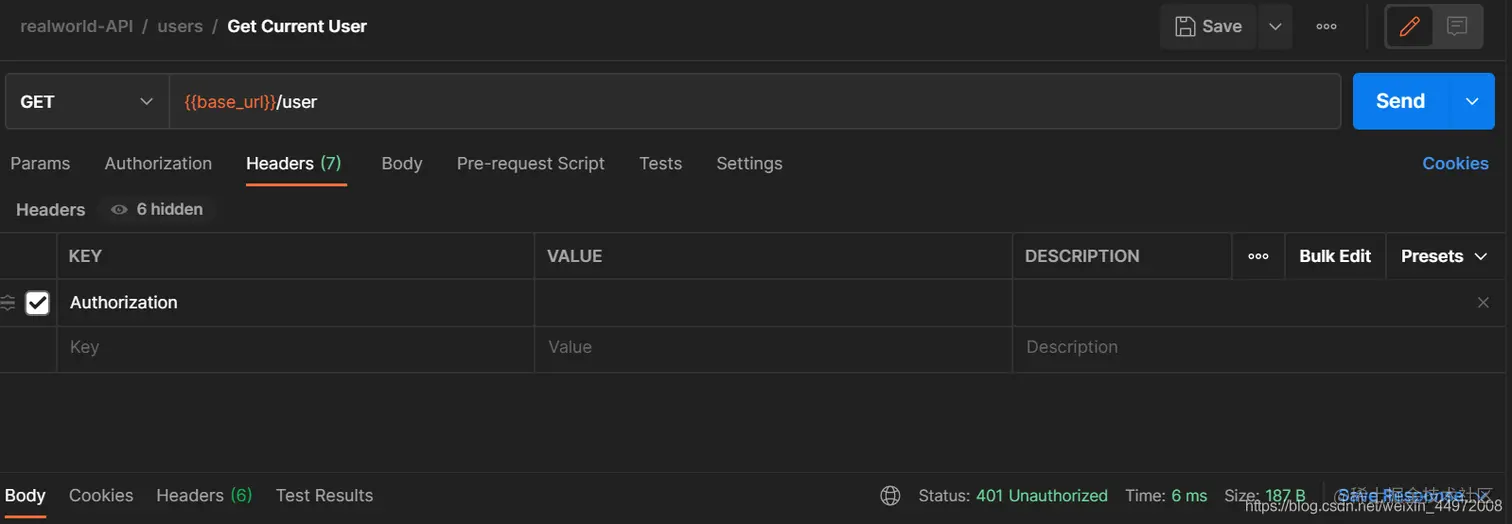1512x524 pixels.
Task: Open the Cookies link
Action: pyautogui.click(x=1455, y=163)
